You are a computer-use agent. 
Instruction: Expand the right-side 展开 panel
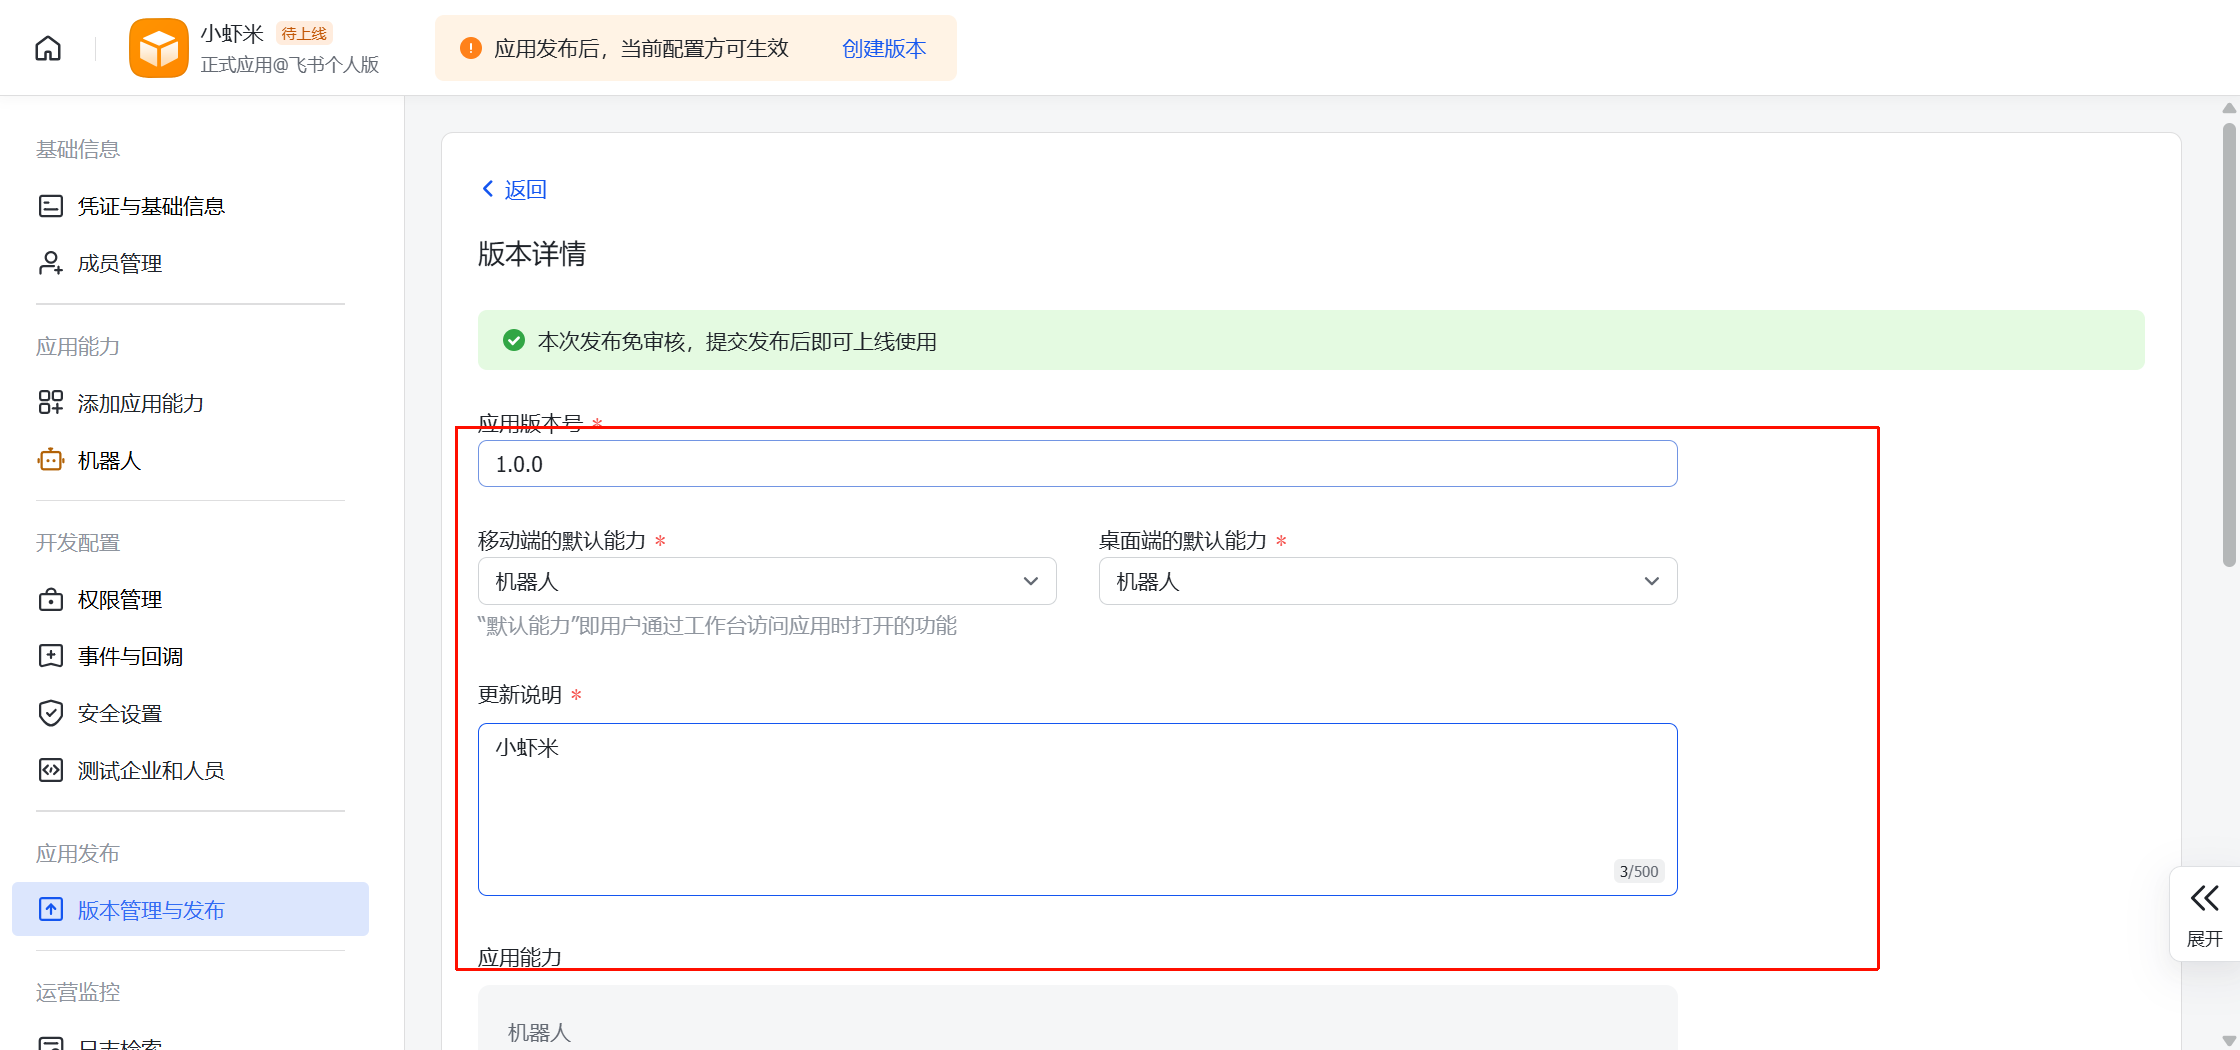click(2204, 913)
